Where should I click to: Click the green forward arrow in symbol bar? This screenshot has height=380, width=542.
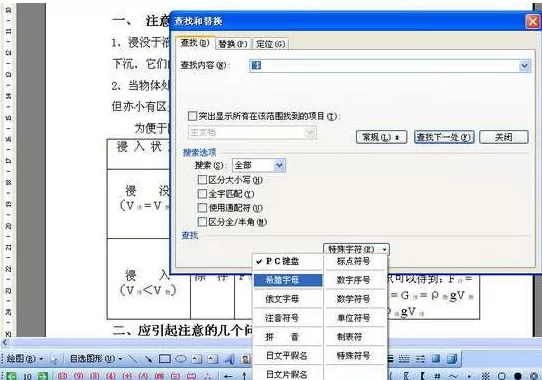tap(43, 376)
